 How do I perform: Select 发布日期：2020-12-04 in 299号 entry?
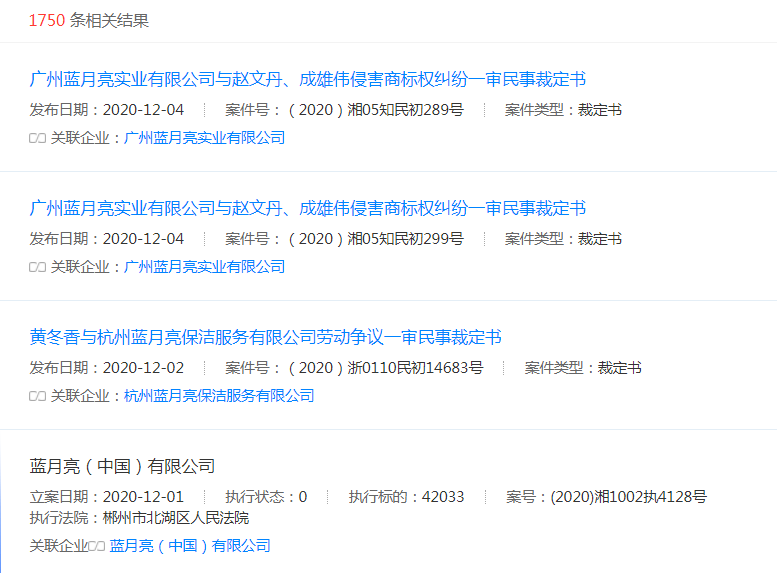point(107,238)
